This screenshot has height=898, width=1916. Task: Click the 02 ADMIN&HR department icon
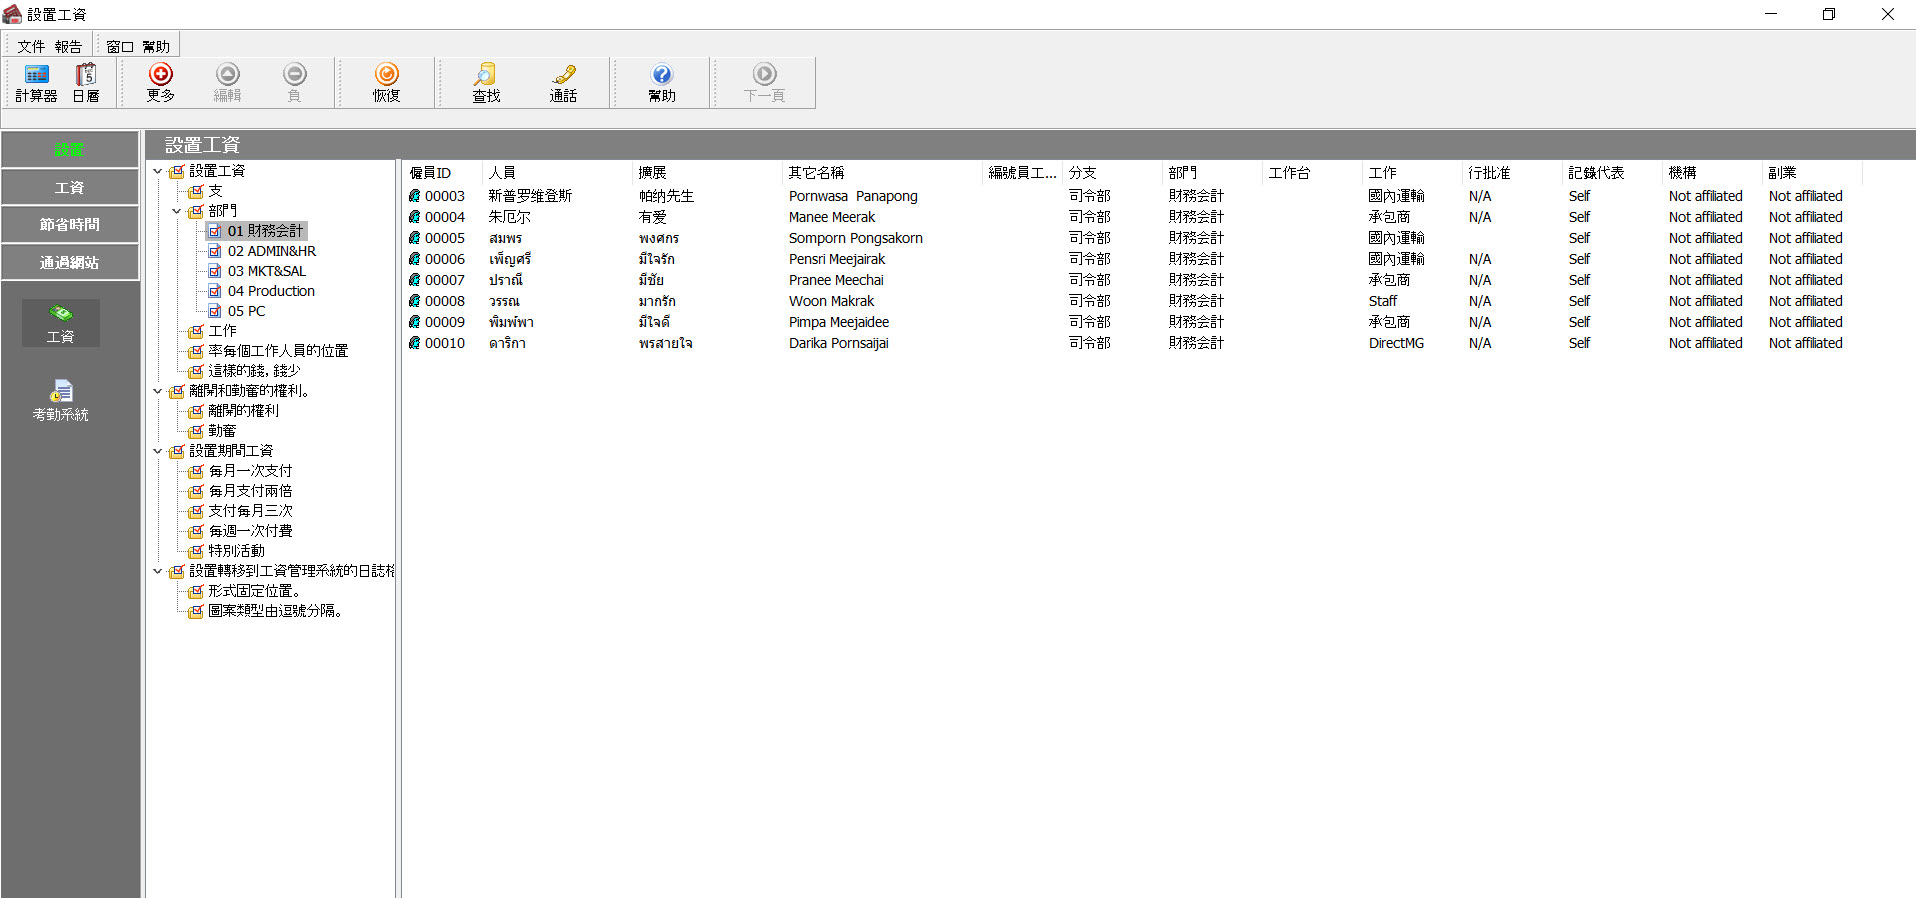click(x=215, y=251)
